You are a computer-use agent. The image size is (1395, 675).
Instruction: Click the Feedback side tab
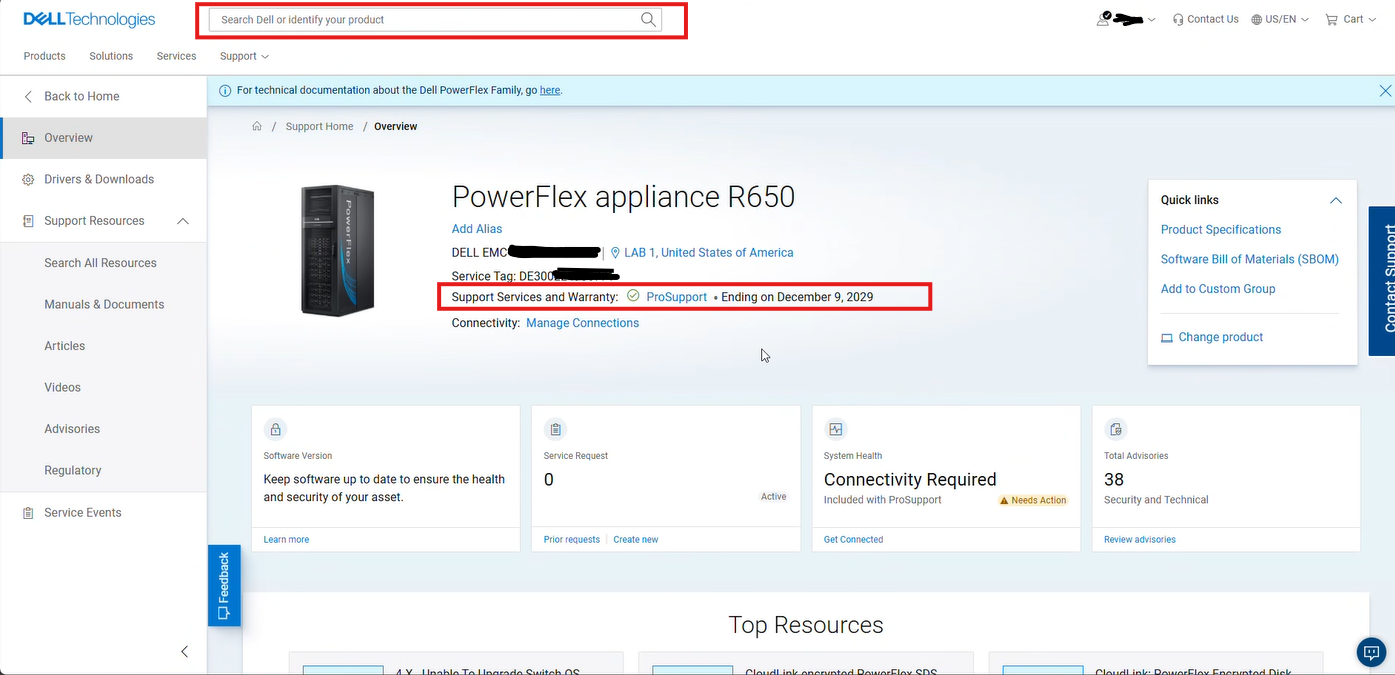tap(224, 586)
